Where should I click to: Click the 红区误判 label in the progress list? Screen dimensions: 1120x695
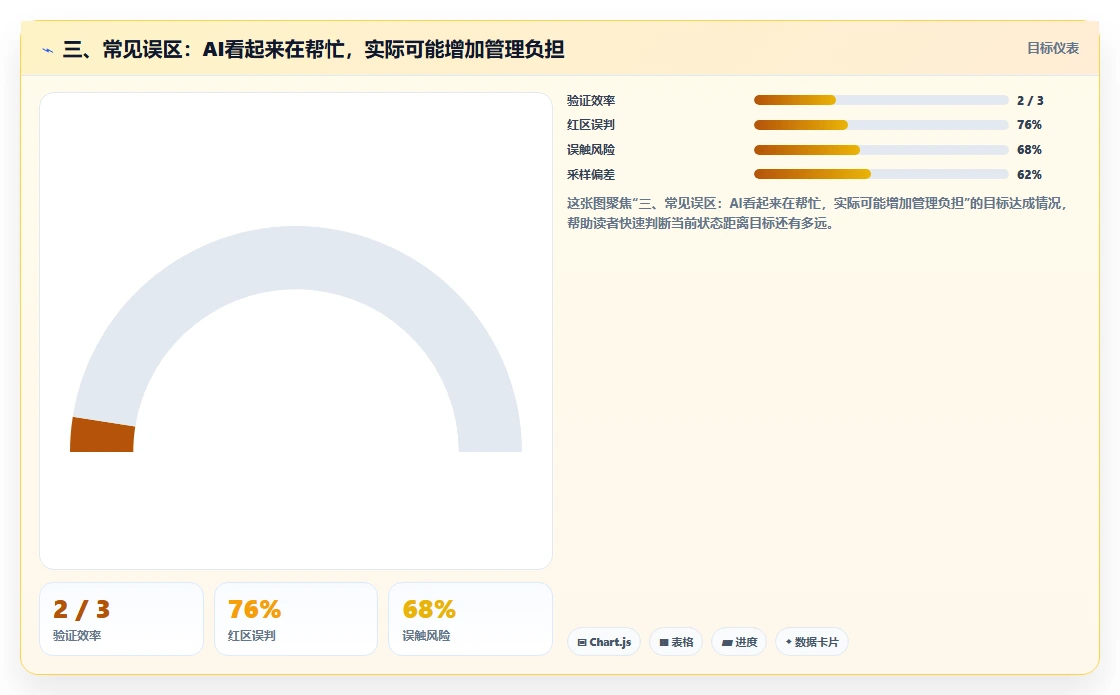tap(591, 125)
